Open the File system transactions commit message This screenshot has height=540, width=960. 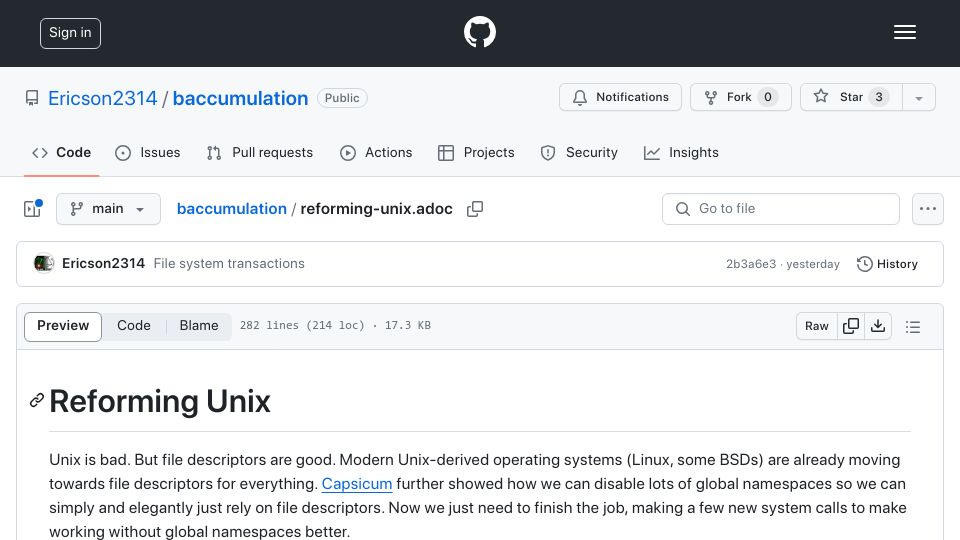click(229, 263)
